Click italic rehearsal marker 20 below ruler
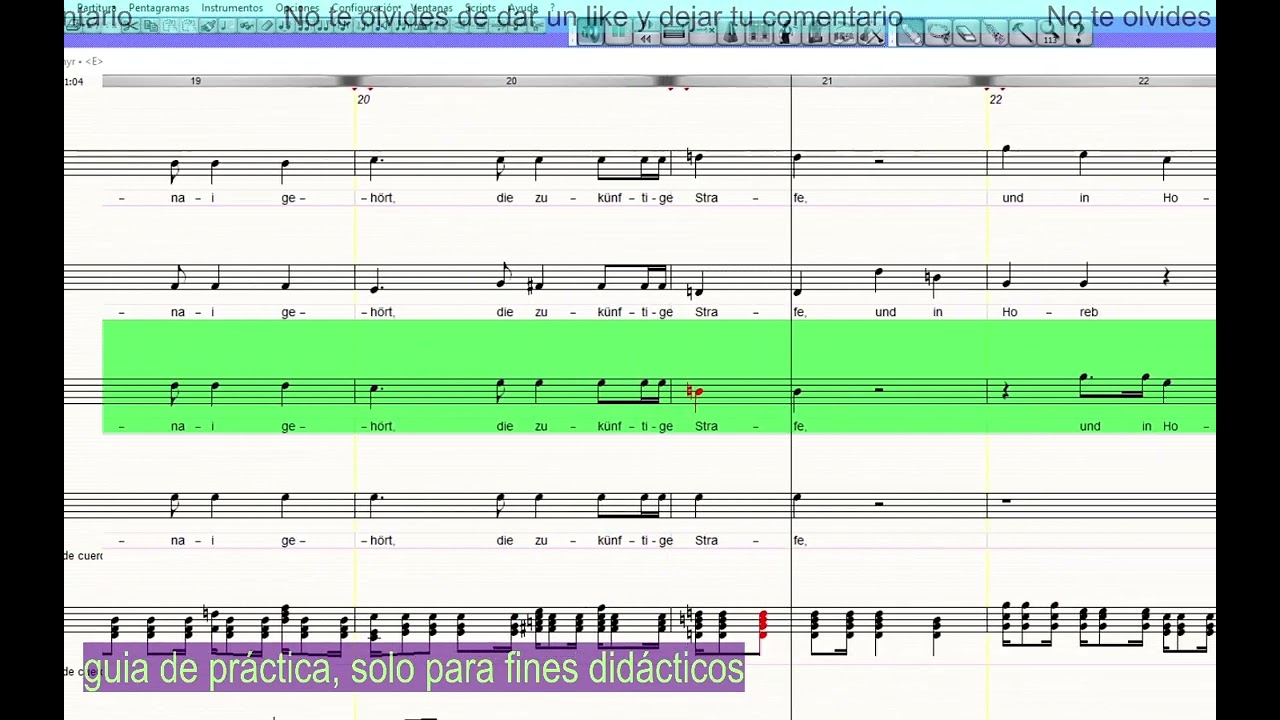Screen dimensions: 1280x720 pyautogui.click(x=363, y=99)
